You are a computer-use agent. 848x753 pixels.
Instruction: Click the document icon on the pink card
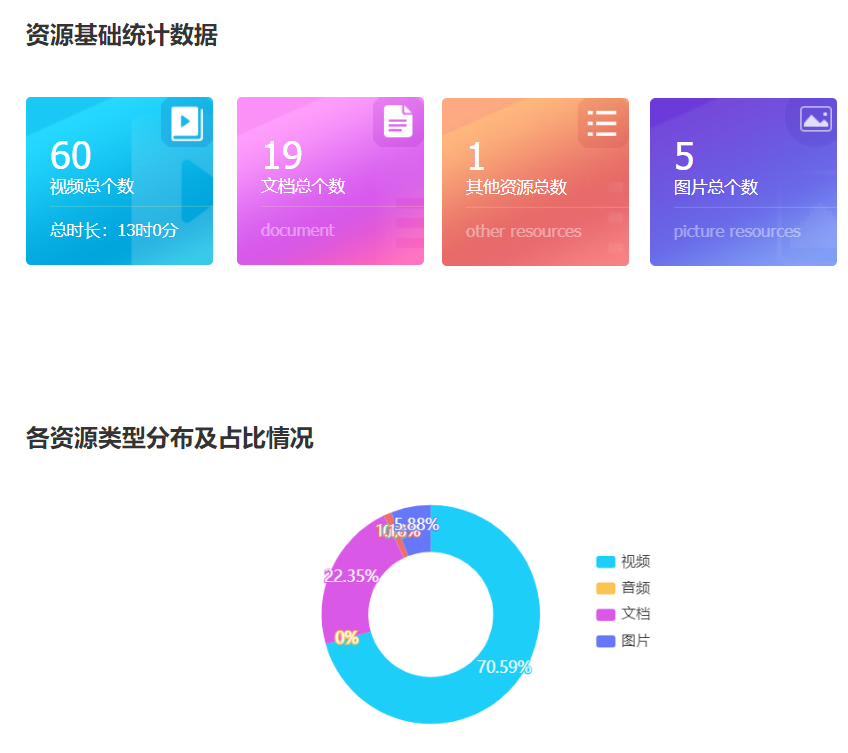[398, 120]
